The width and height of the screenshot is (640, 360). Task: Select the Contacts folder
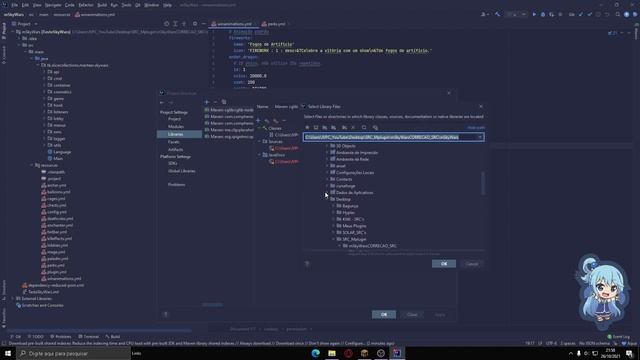click(344, 179)
